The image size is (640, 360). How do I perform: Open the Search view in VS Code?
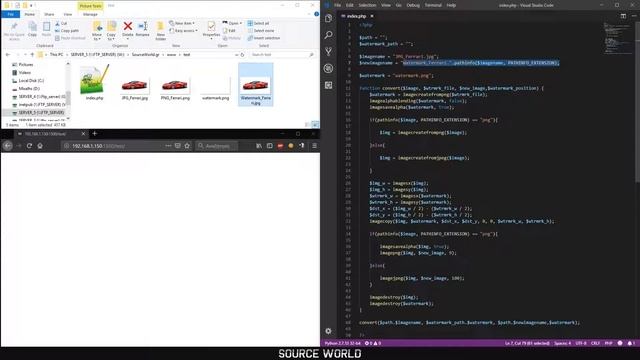pyautogui.click(x=329, y=35)
